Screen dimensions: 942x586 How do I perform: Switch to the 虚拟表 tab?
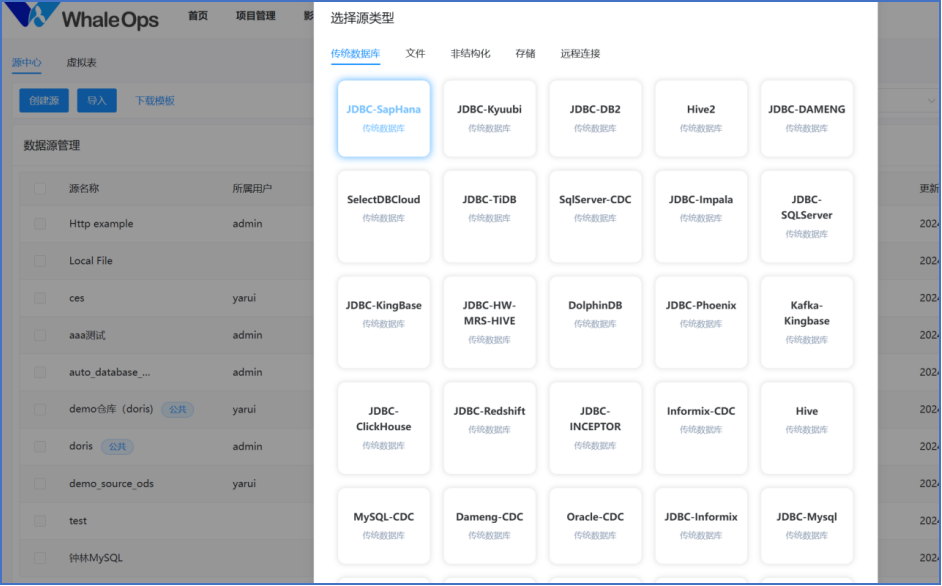pos(81,63)
